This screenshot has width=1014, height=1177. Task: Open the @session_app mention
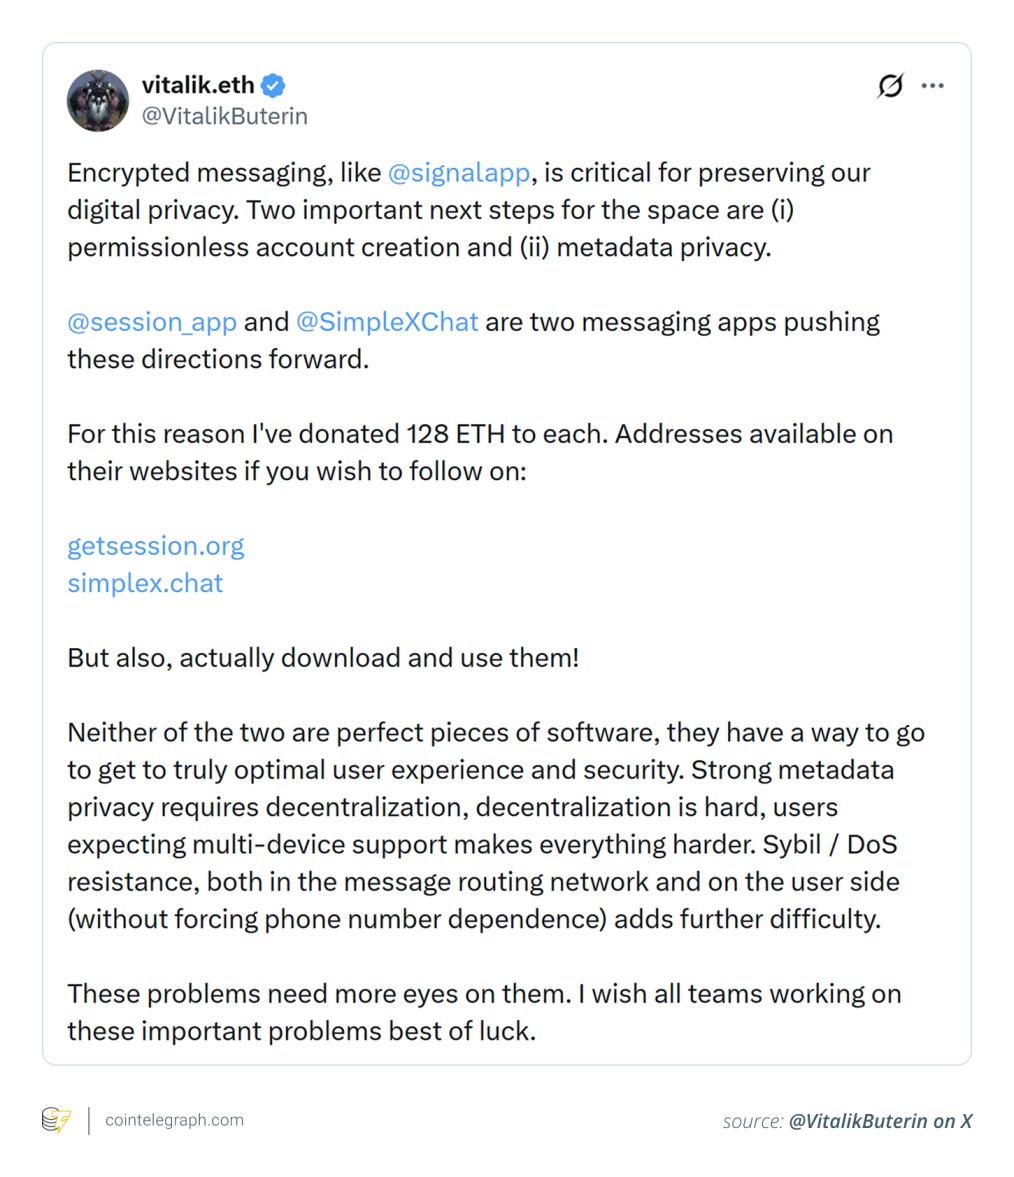(152, 322)
